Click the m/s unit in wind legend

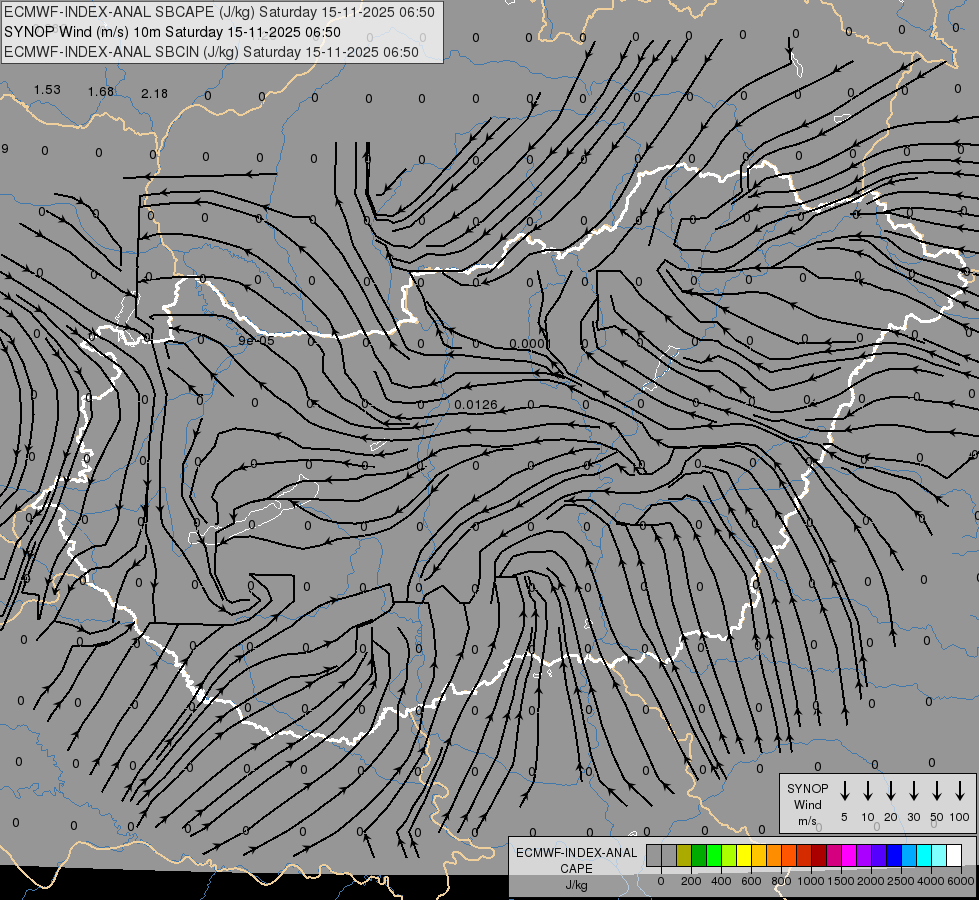[x=807, y=821]
